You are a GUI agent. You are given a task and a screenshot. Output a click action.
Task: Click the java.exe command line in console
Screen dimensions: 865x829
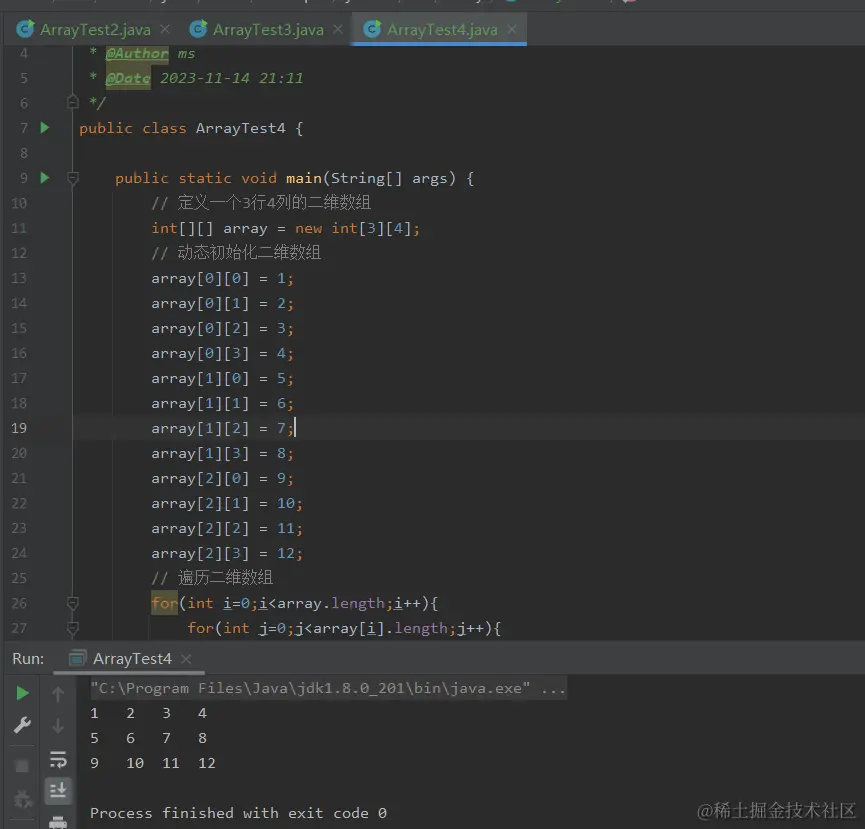pos(328,688)
